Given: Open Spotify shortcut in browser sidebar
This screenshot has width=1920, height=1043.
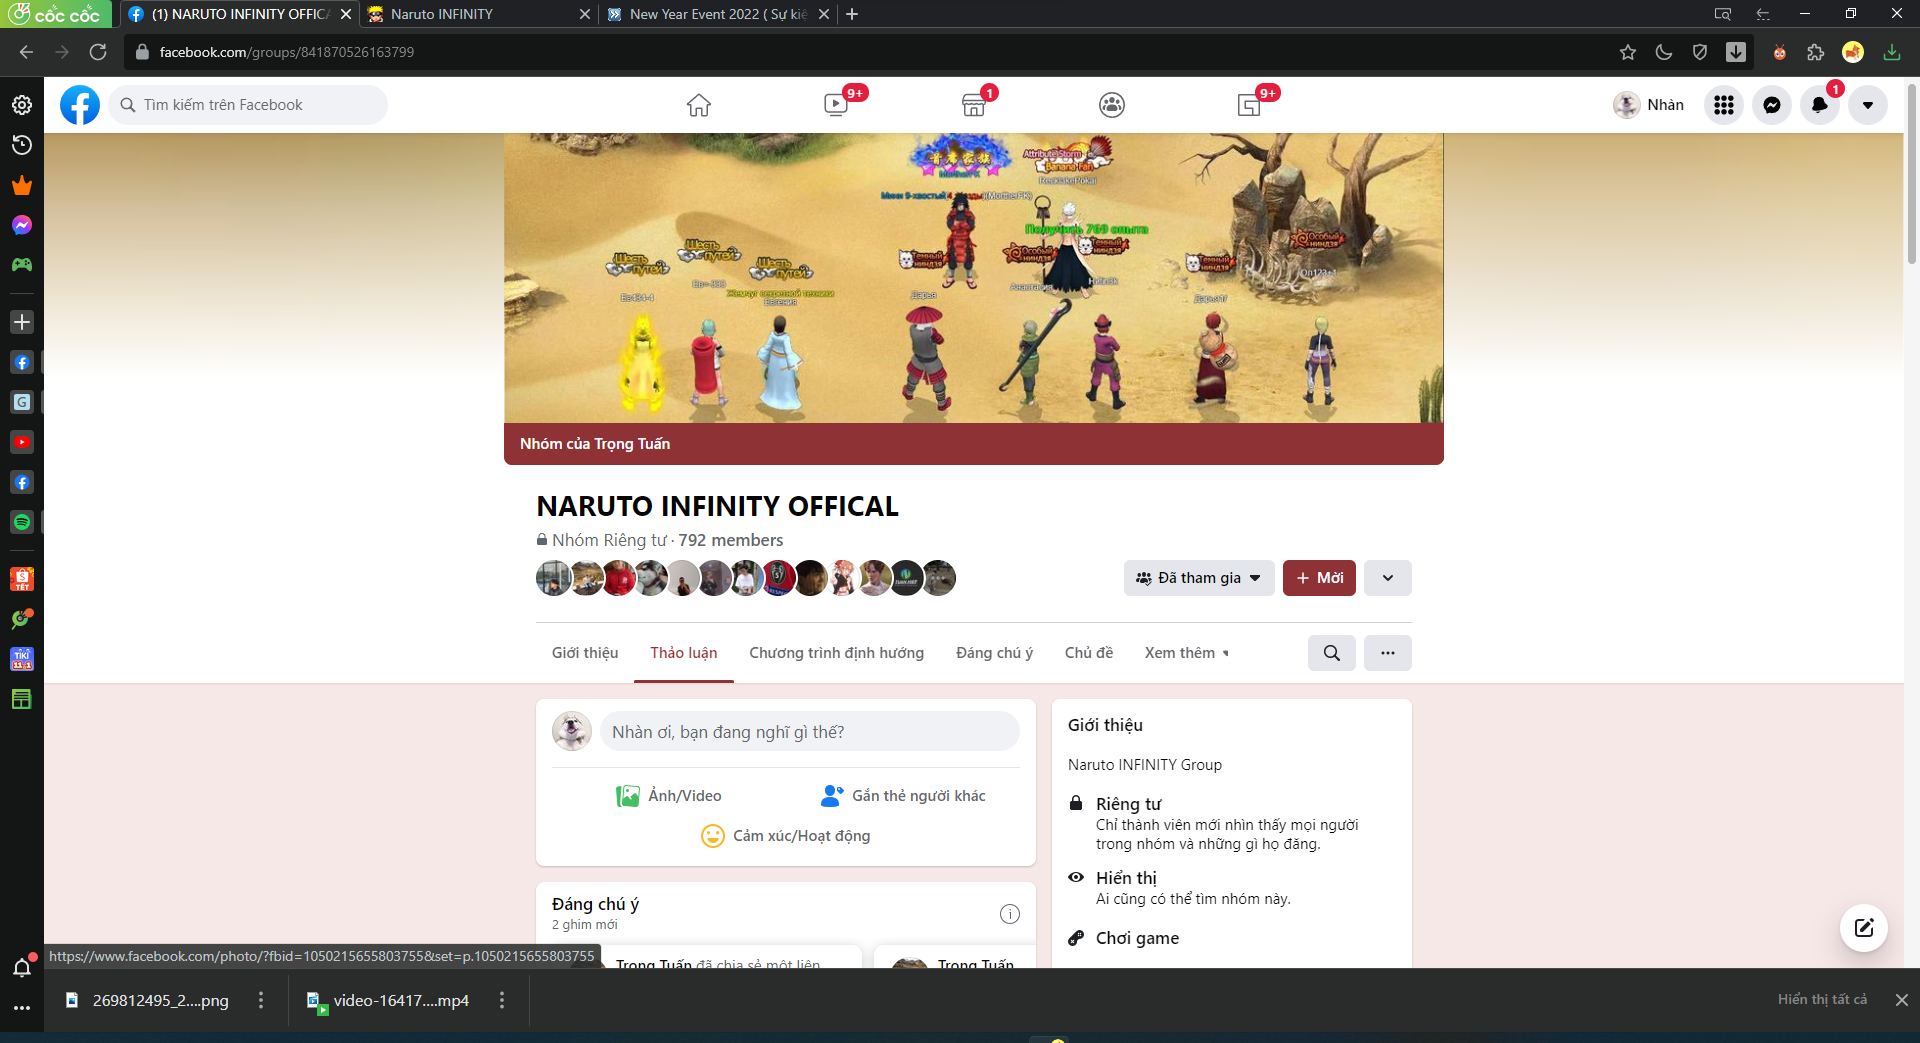Looking at the screenshot, I should coord(22,522).
